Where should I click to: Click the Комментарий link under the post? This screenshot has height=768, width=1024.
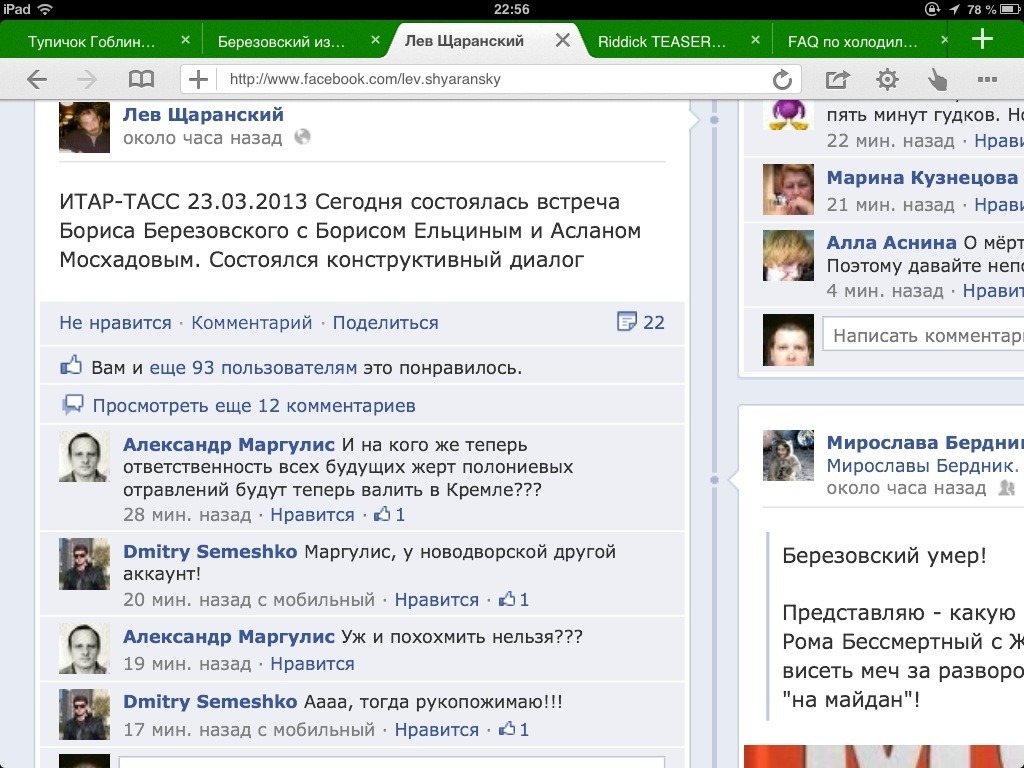pyautogui.click(x=251, y=323)
